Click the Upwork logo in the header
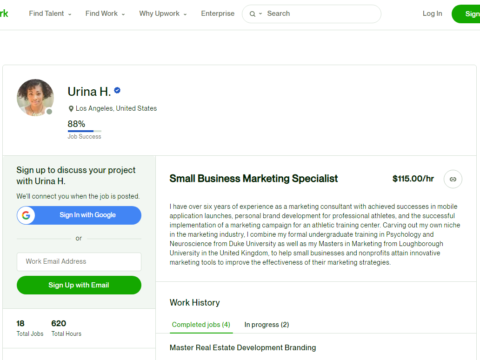This screenshot has height=360, width=480. coord(4,14)
